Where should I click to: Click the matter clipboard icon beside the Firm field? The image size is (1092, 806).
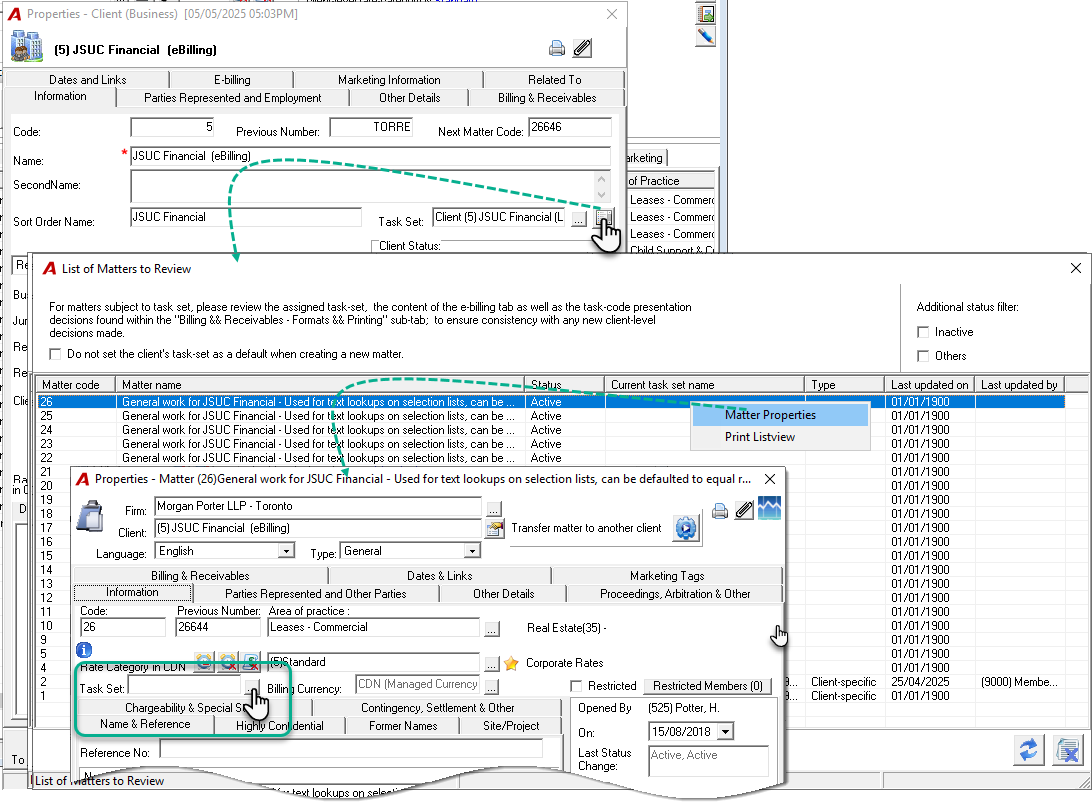91,516
